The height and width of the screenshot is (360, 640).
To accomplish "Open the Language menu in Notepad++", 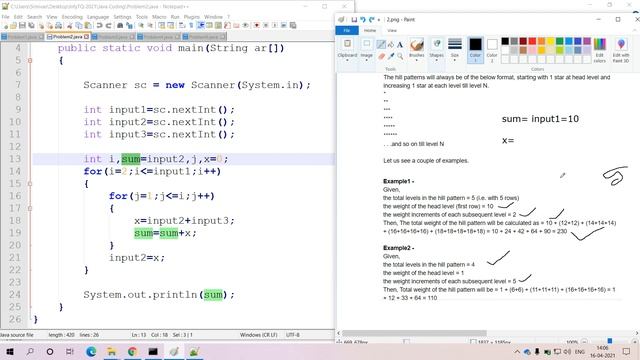I will point(98,17).
